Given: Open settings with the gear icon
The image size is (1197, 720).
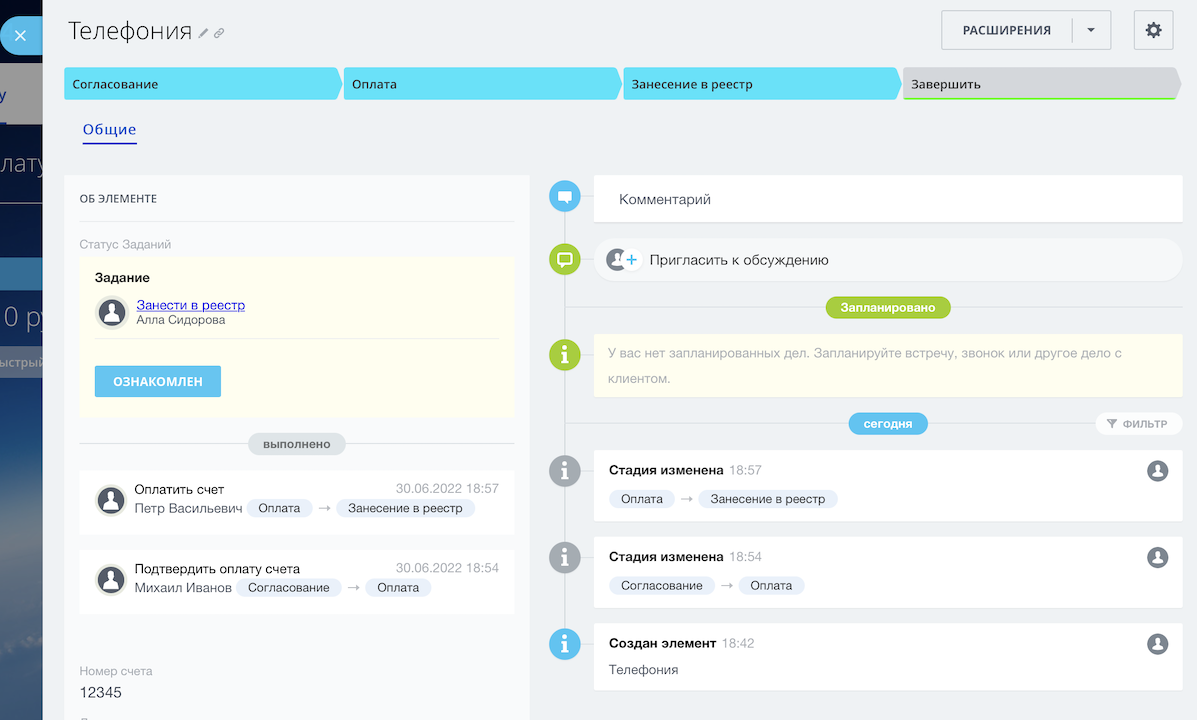Looking at the screenshot, I should (x=1153, y=30).
